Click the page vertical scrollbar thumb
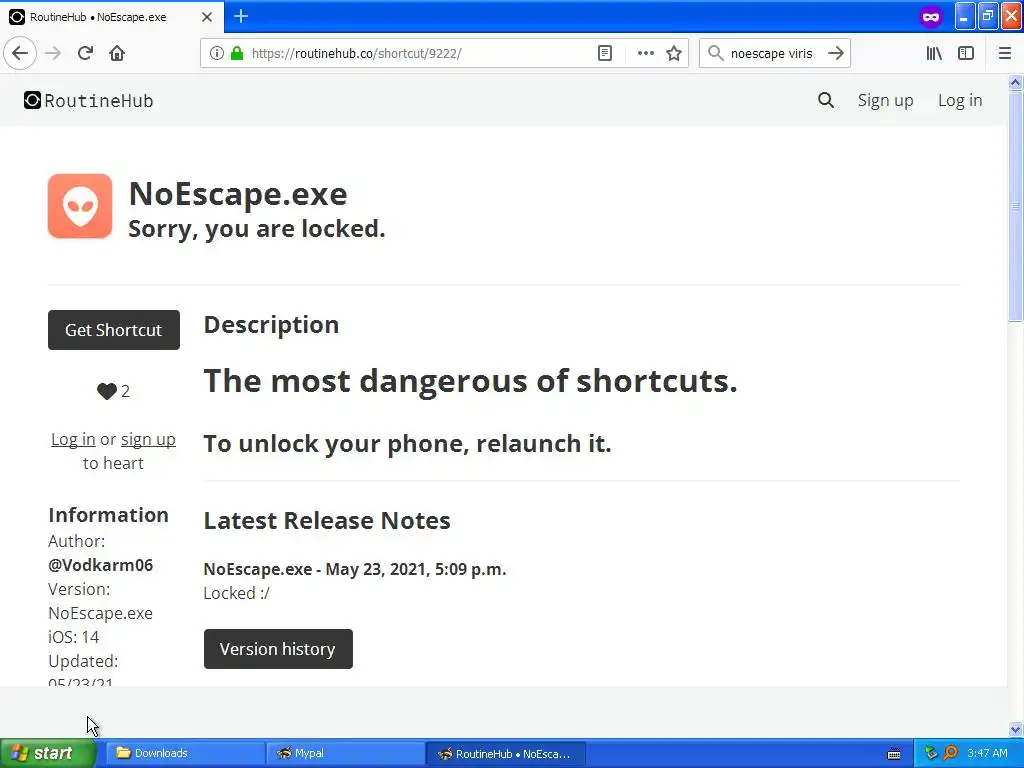 [1015, 206]
